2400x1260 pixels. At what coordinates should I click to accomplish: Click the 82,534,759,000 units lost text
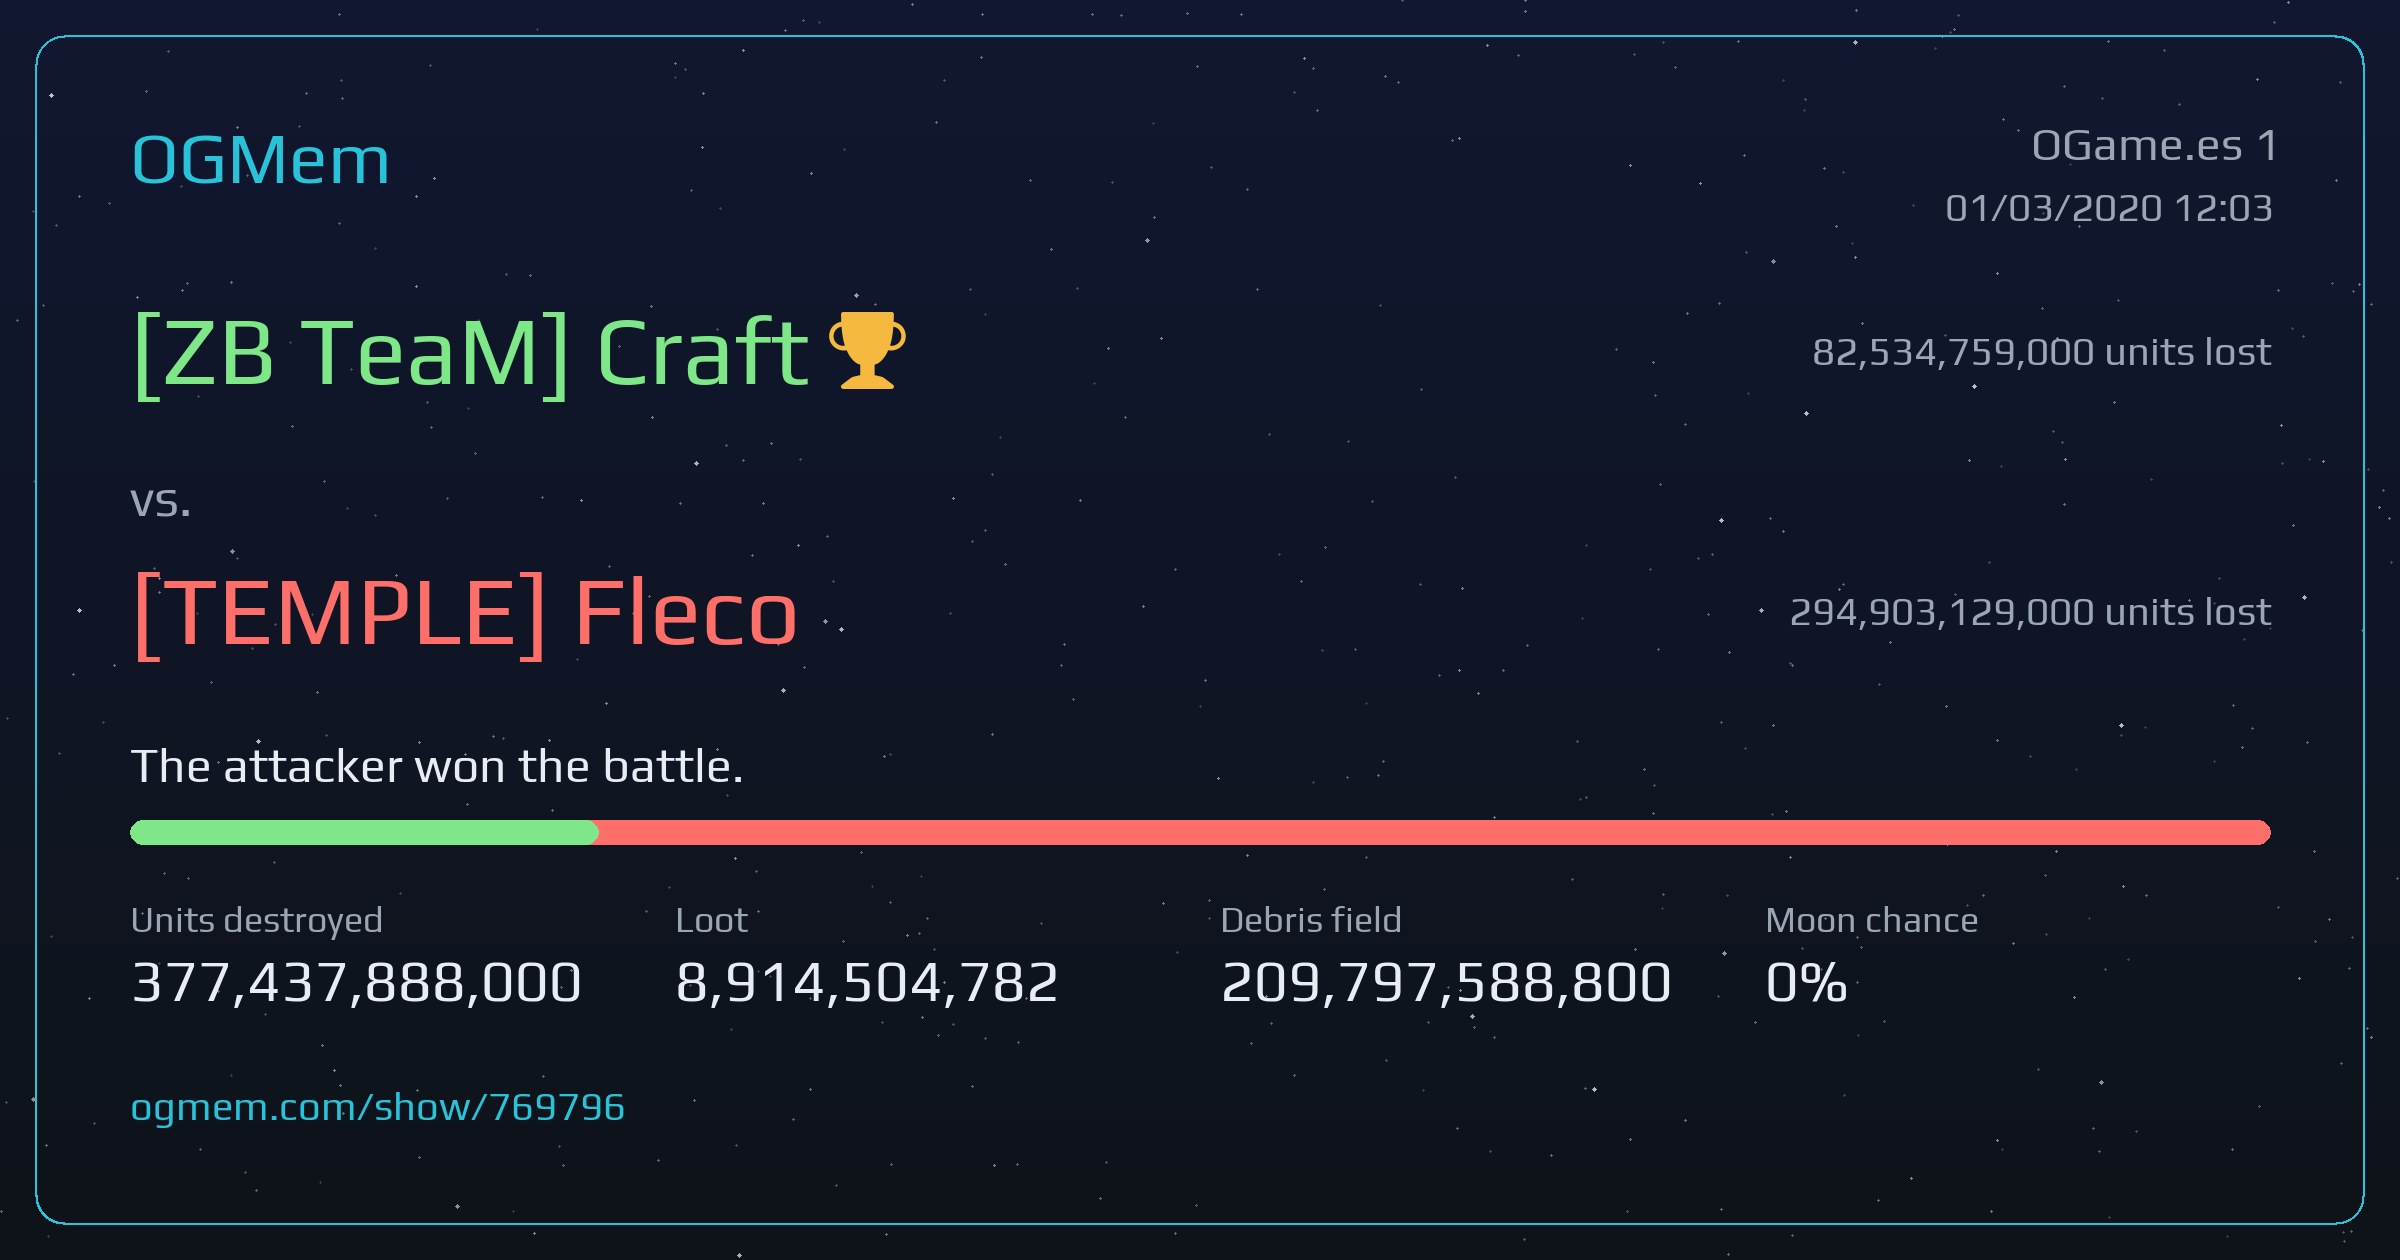pyautogui.click(x=2041, y=352)
